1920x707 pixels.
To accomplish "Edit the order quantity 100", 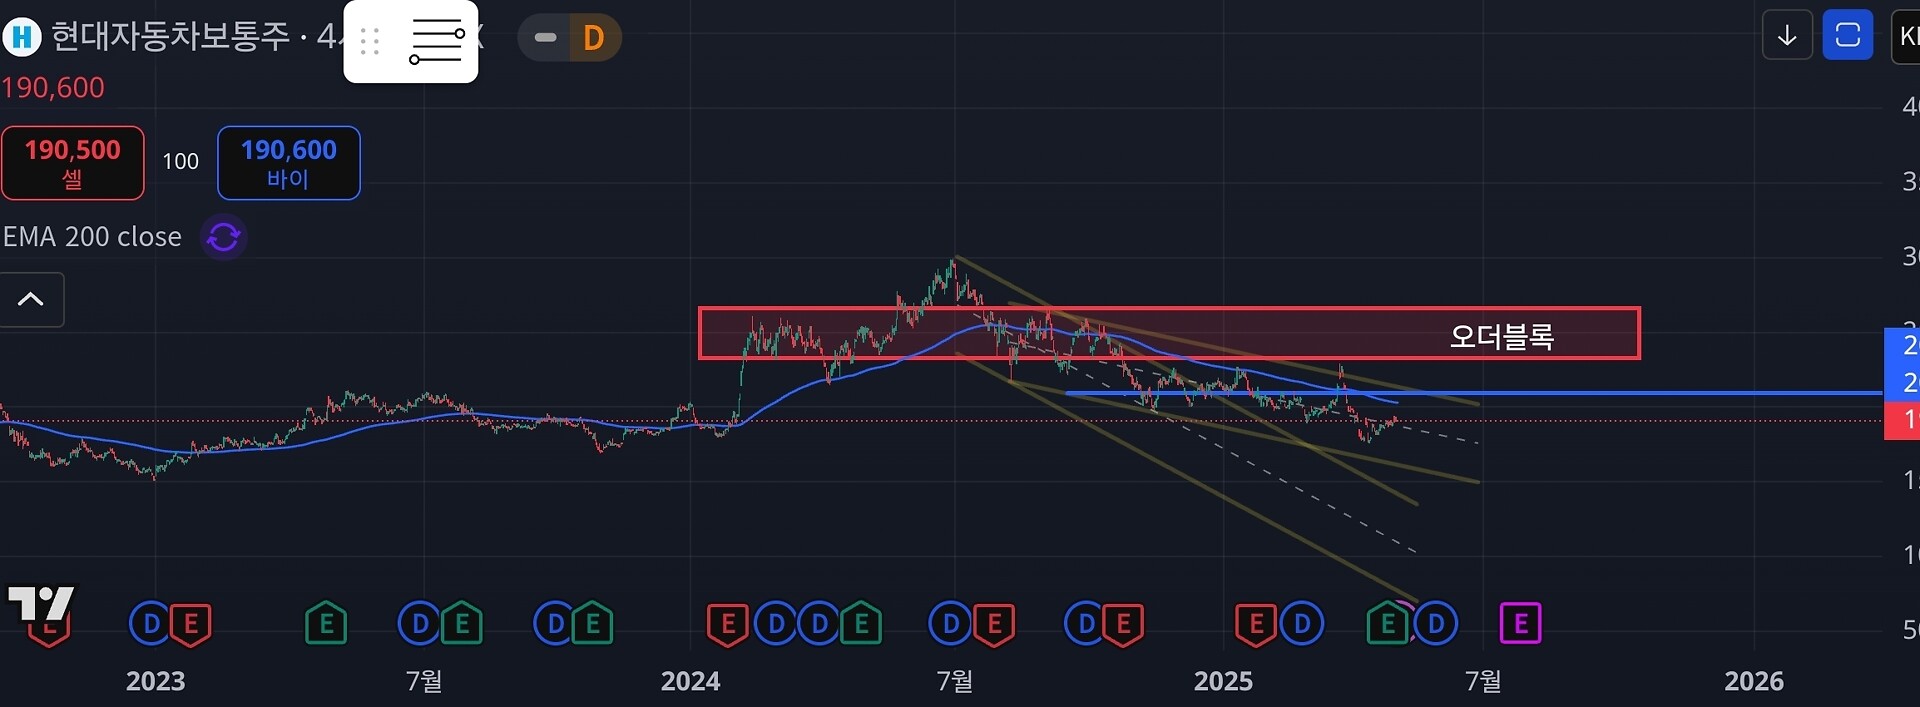I will coord(181,162).
